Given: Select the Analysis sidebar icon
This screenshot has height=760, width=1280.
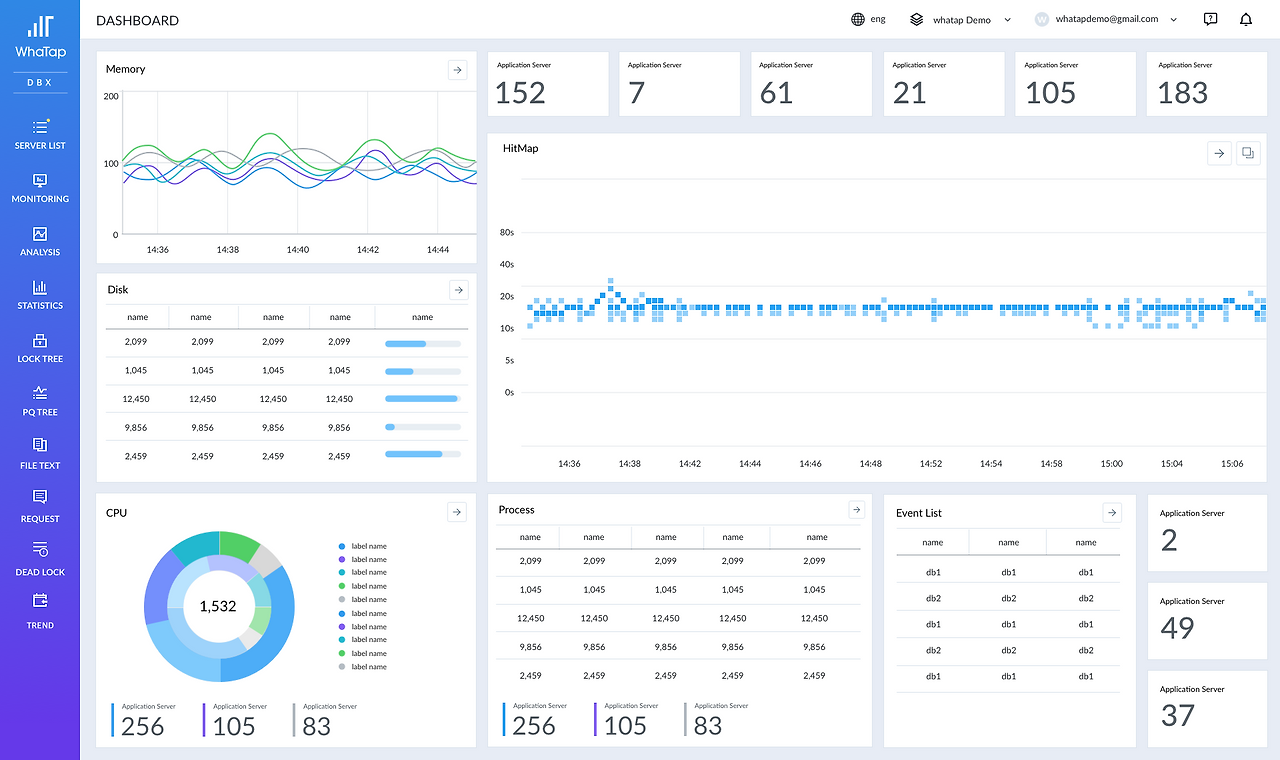Looking at the screenshot, I should click(40, 236).
